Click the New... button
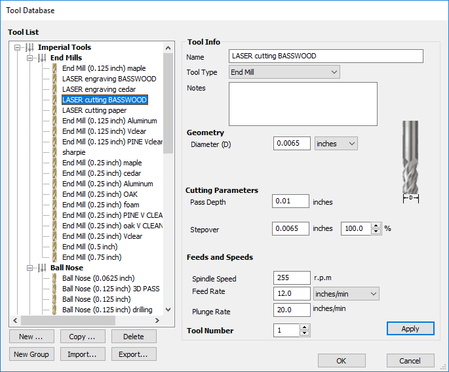 [32, 337]
